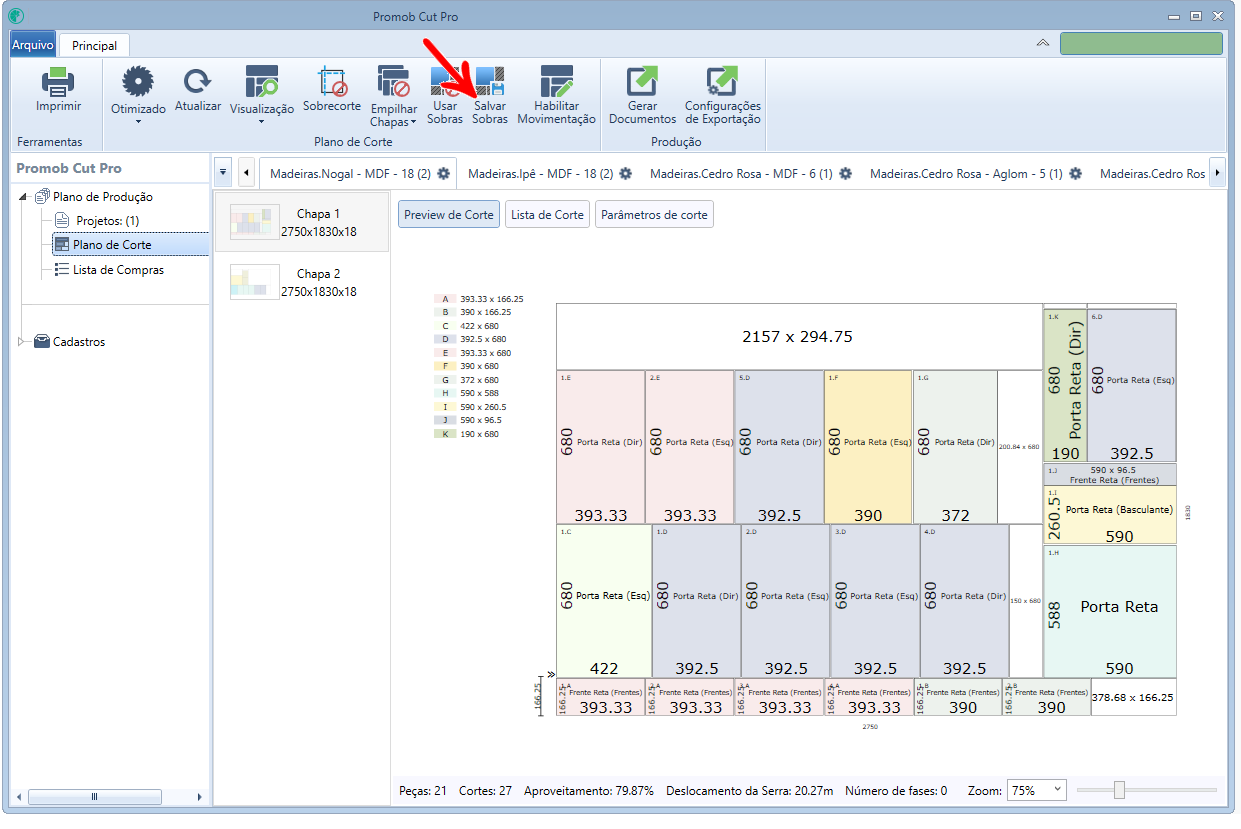Viewport: 1241px width, 829px height.
Task: Open the Zoom 75% combo box
Action: click(x=1037, y=790)
